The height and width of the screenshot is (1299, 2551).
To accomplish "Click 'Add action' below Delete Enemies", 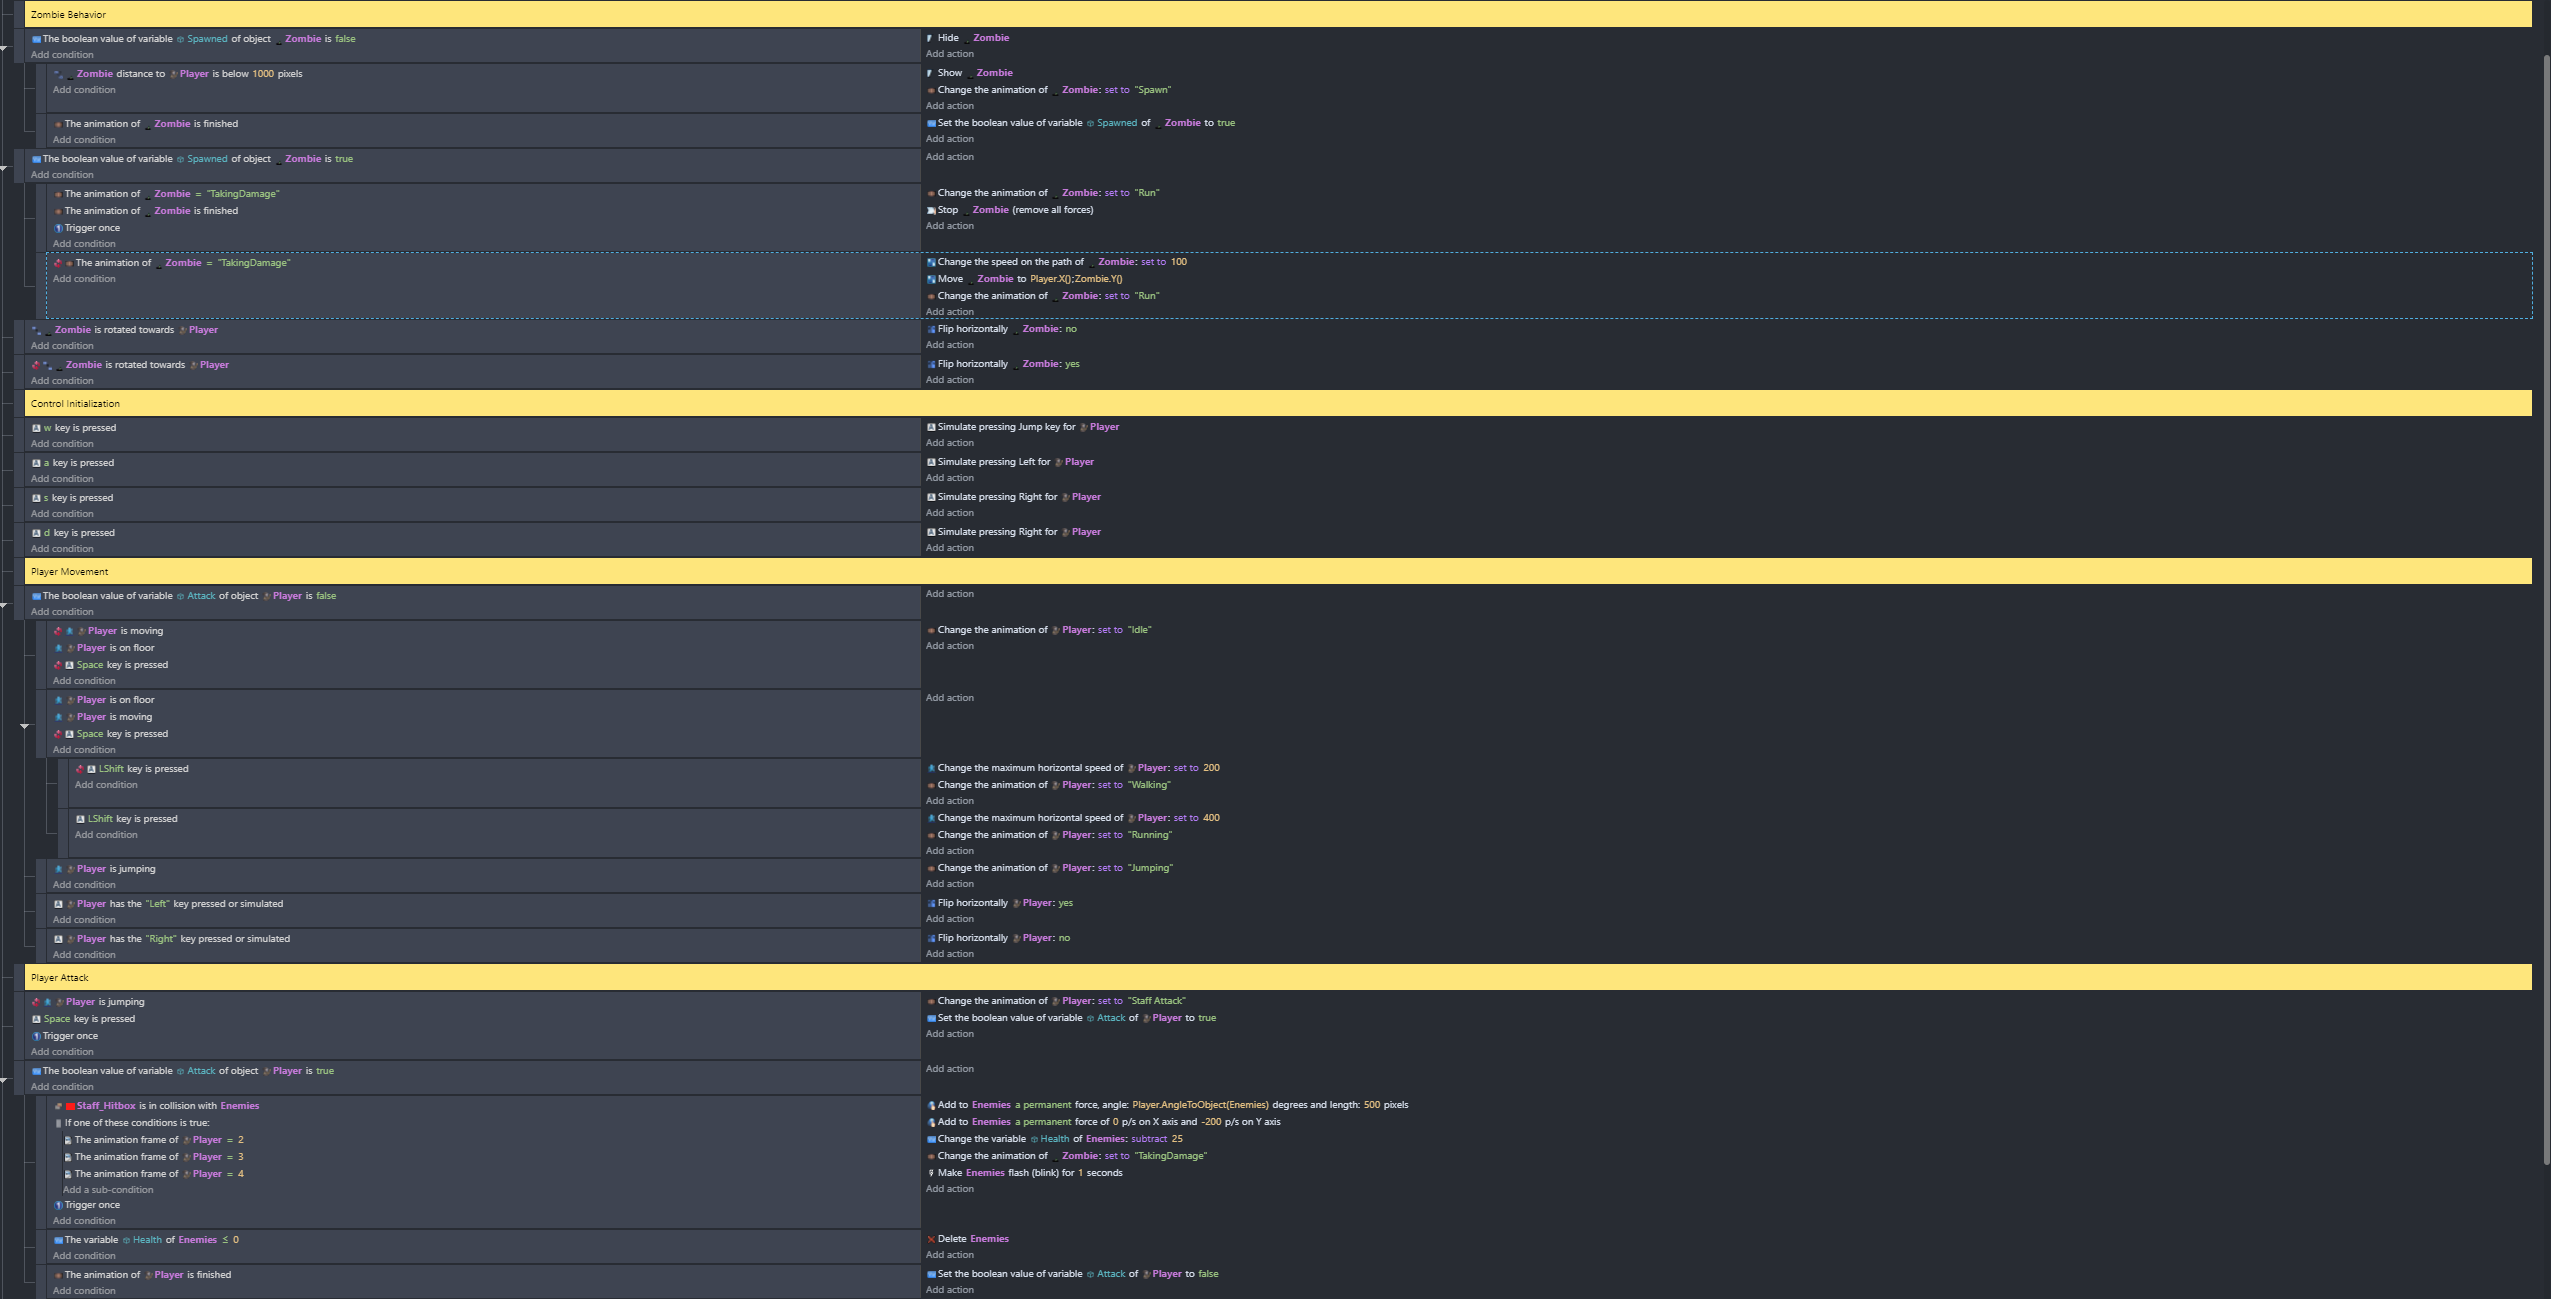I will 949,1255.
